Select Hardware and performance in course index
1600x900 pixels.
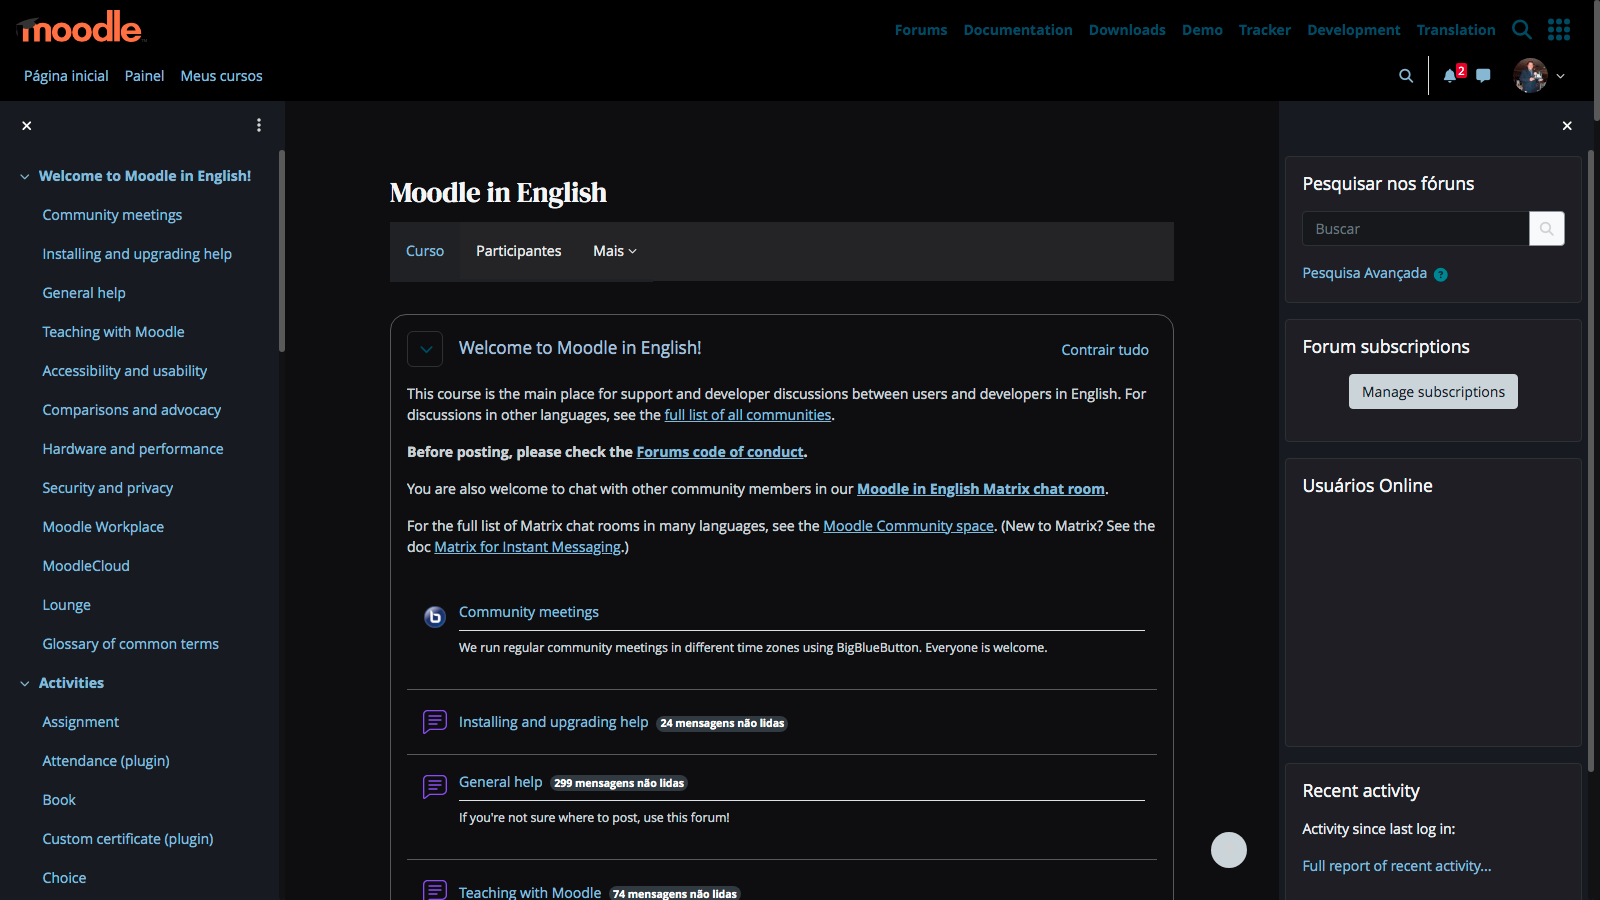pos(132,449)
